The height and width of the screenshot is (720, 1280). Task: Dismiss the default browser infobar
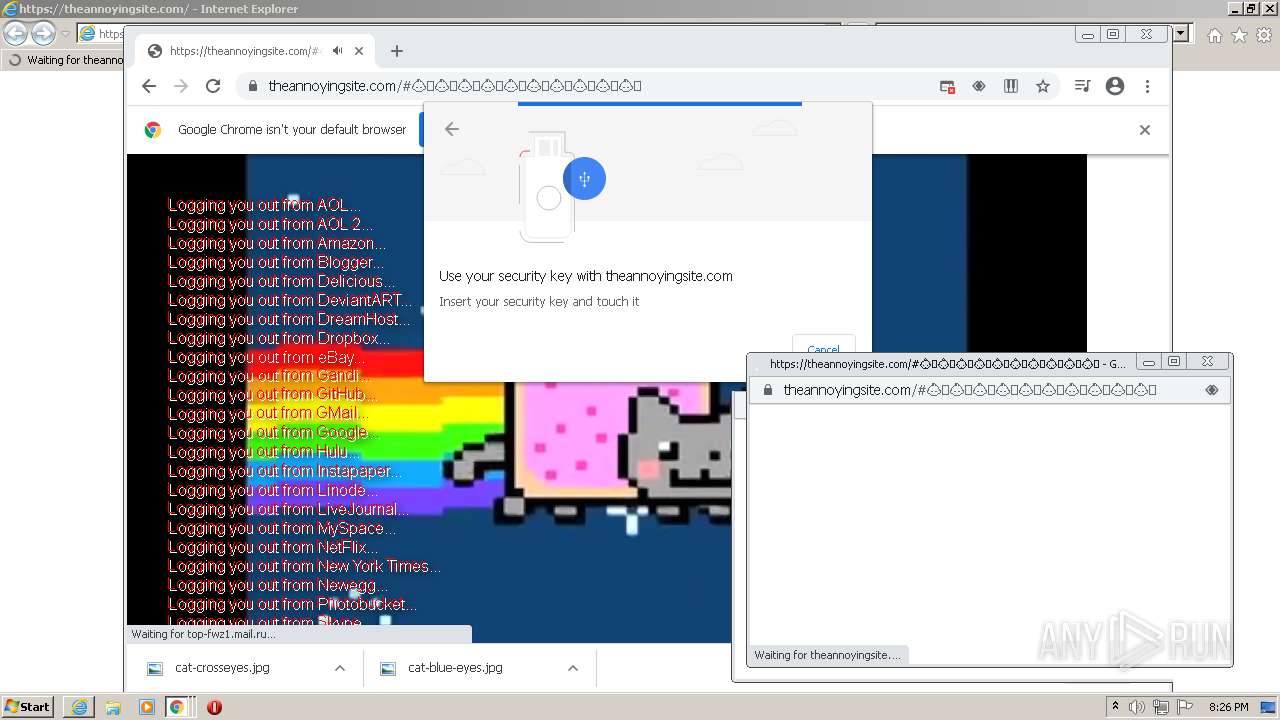pyautogui.click(x=1145, y=130)
